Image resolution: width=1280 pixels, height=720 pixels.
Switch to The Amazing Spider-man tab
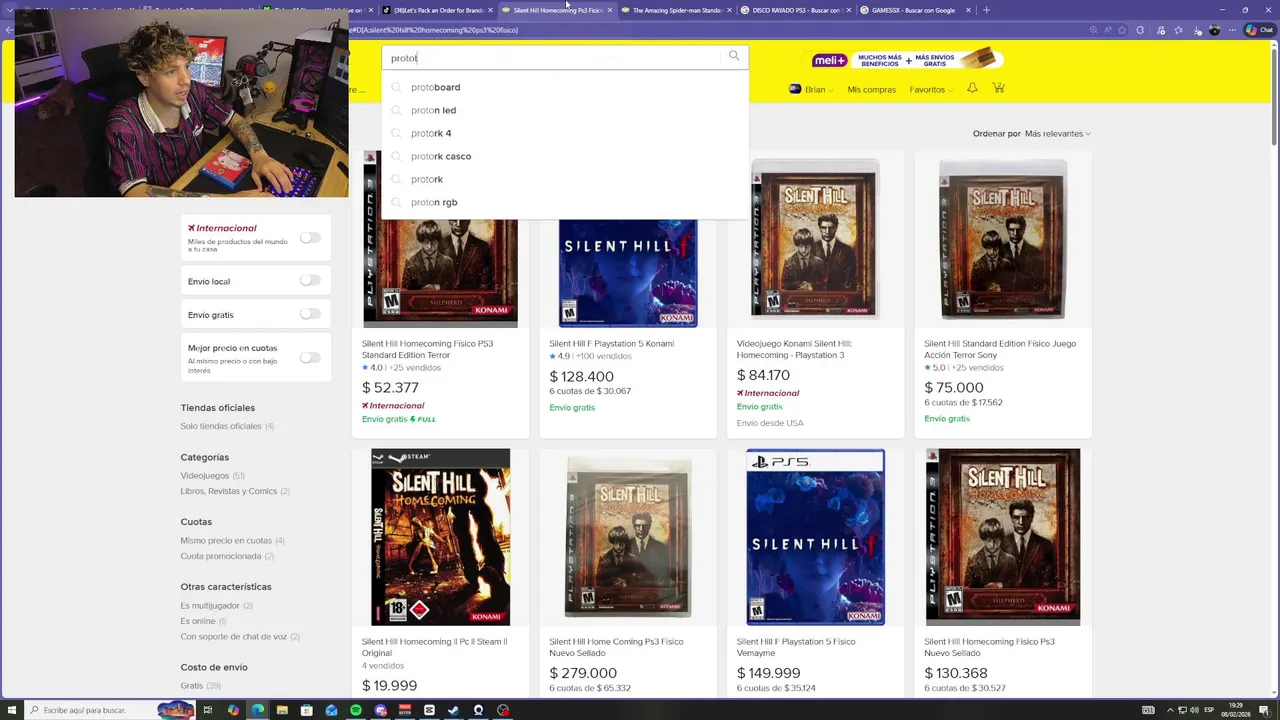676,10
